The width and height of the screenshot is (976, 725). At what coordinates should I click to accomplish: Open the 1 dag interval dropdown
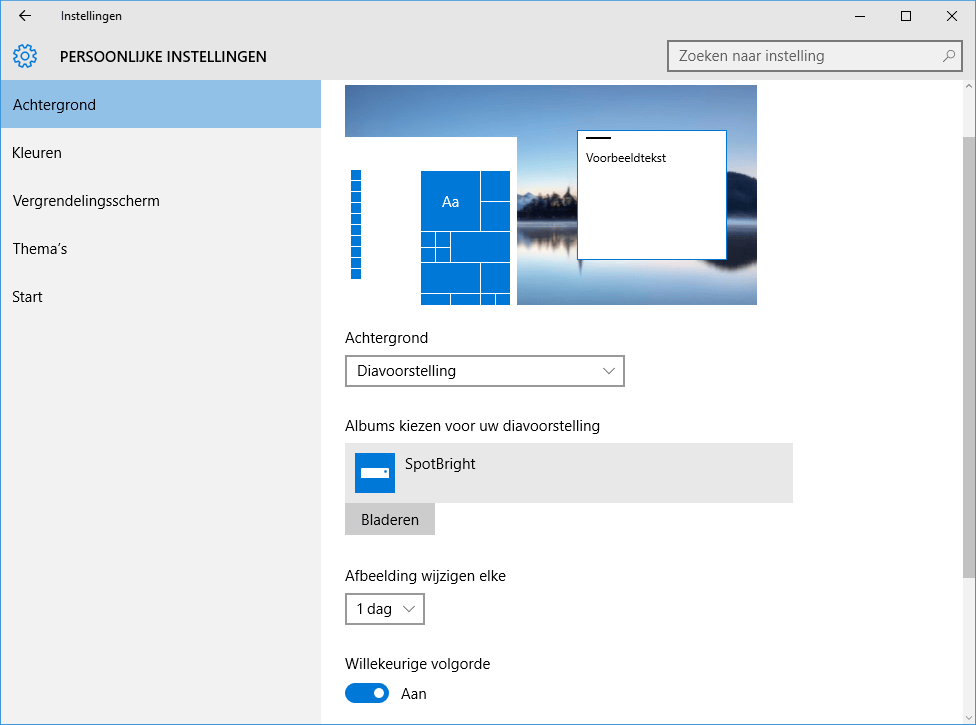click(x=385, y=609)
